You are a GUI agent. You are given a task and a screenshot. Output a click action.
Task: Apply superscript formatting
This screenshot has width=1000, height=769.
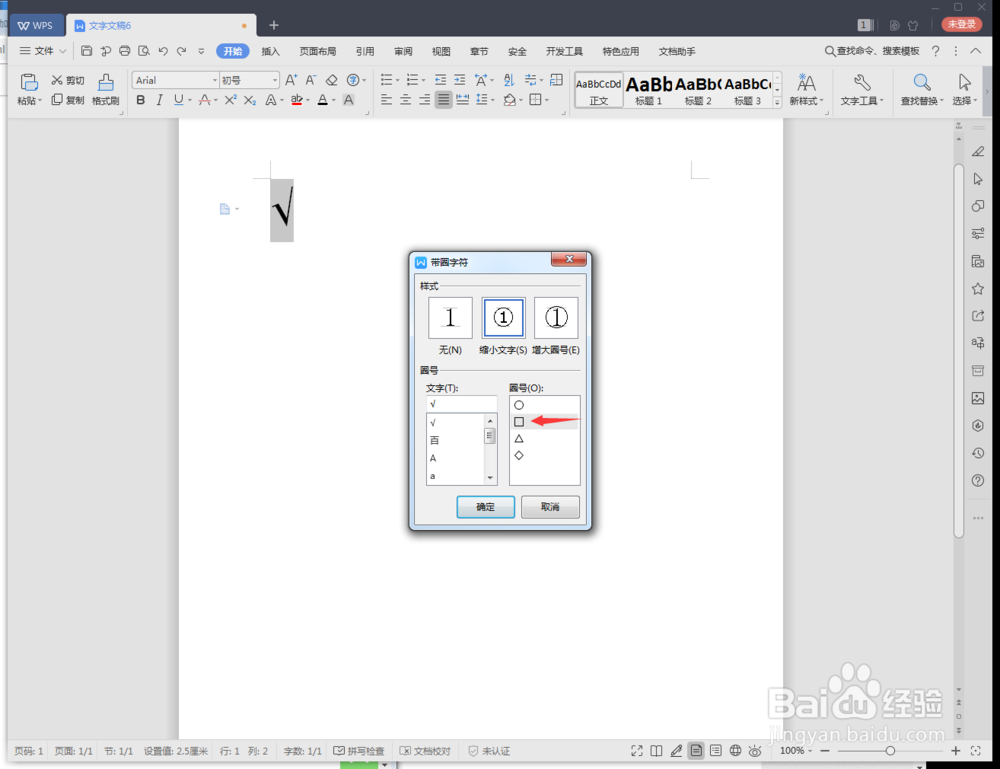(230, 100)
